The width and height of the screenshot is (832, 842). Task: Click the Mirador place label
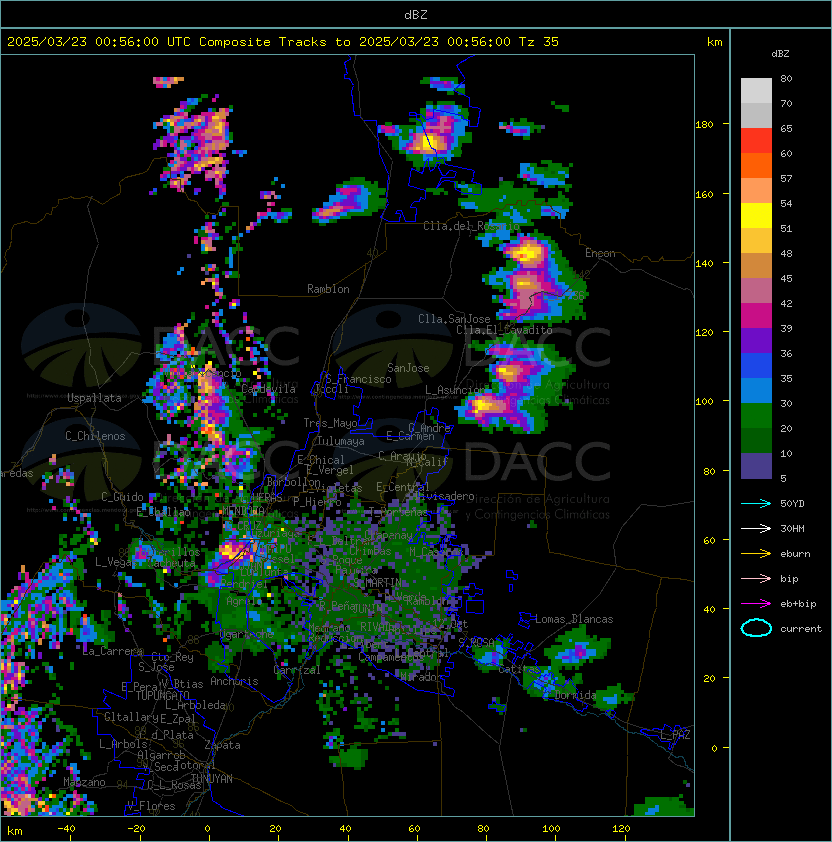[x=422, y=677]
